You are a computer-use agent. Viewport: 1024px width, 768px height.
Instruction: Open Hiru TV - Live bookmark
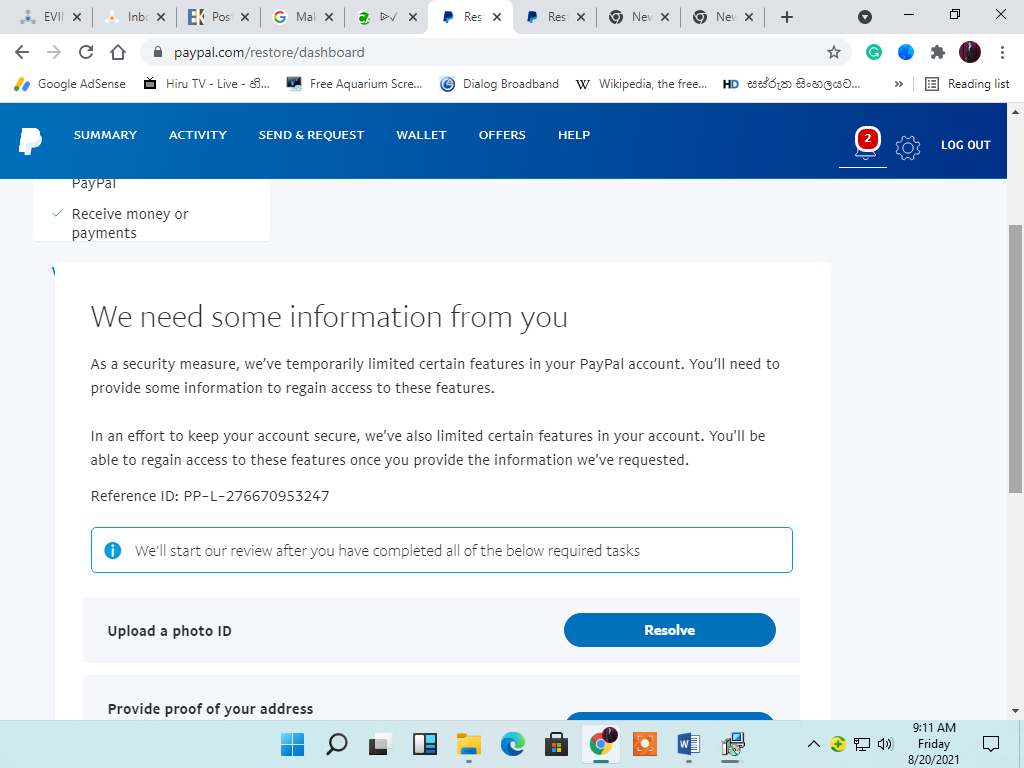tap(206, 84)
